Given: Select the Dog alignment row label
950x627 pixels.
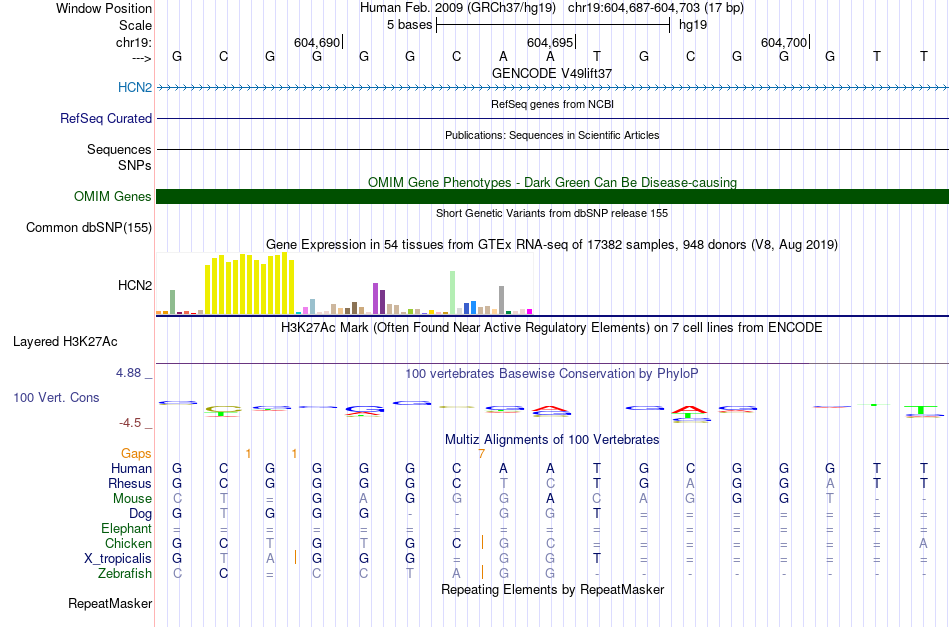Looking at the screenshot, I should (140, 514).
